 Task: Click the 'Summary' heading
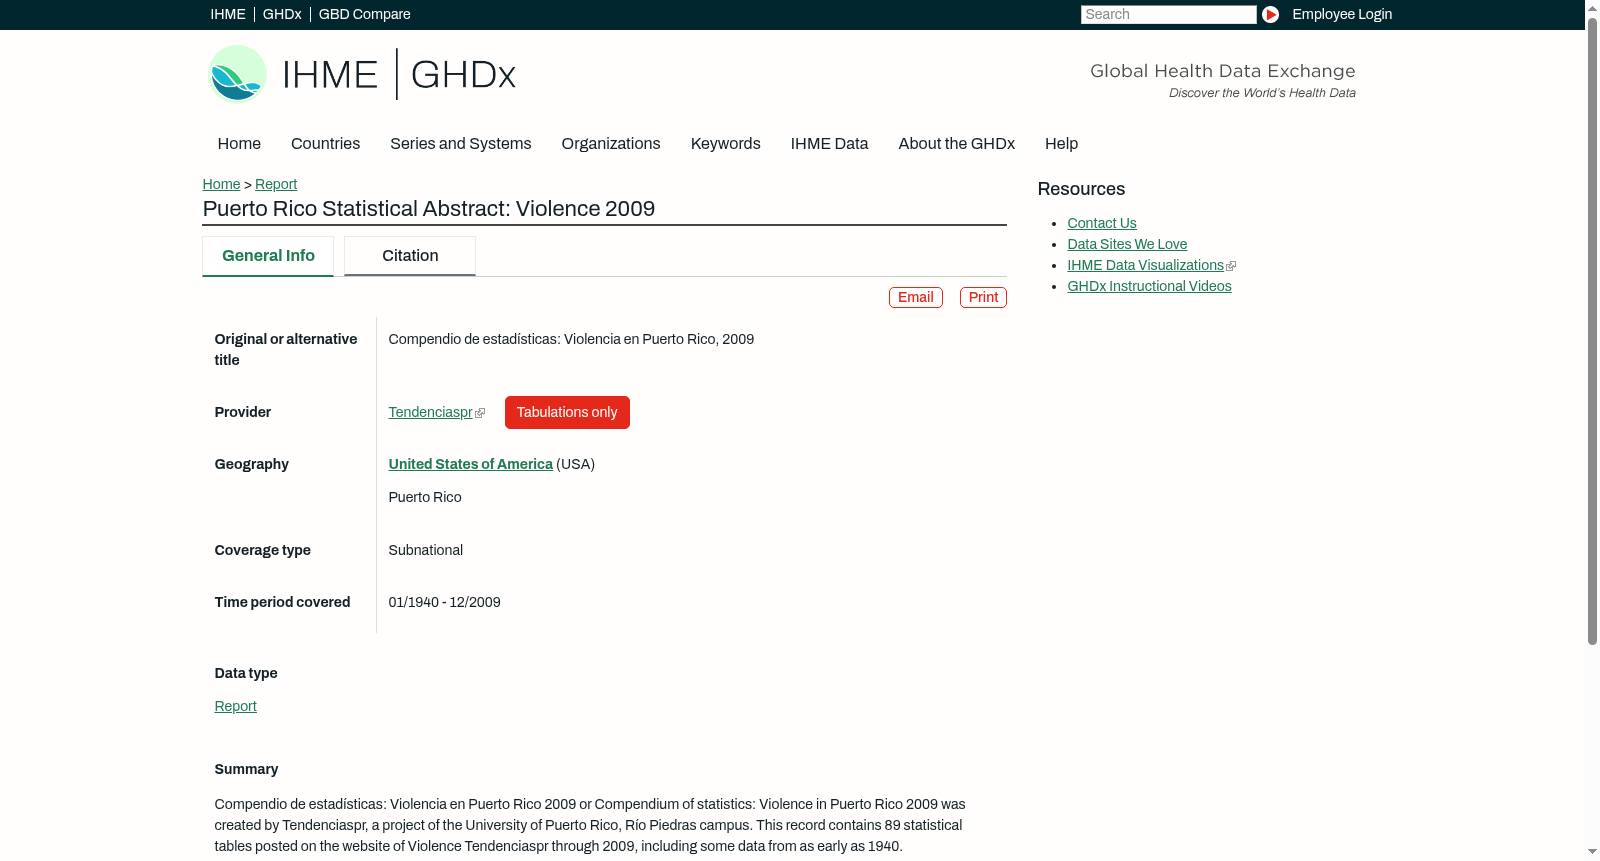coord(246,770)
